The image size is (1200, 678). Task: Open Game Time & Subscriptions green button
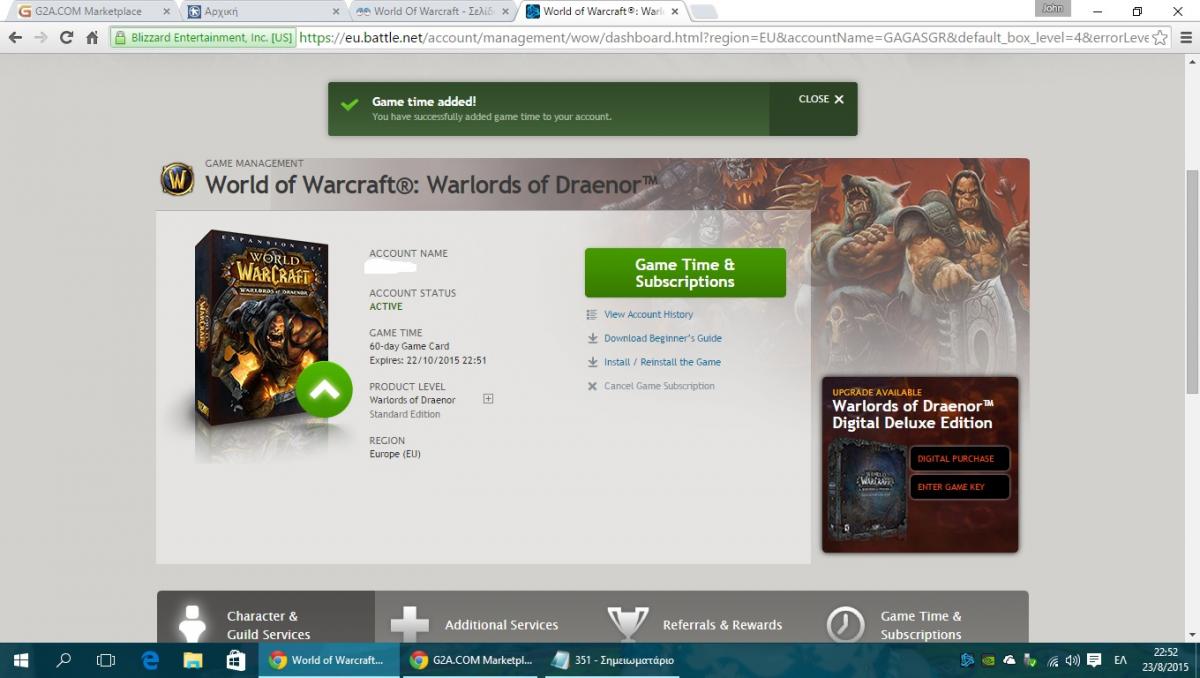pyautogui.click(x=685, y=273)
